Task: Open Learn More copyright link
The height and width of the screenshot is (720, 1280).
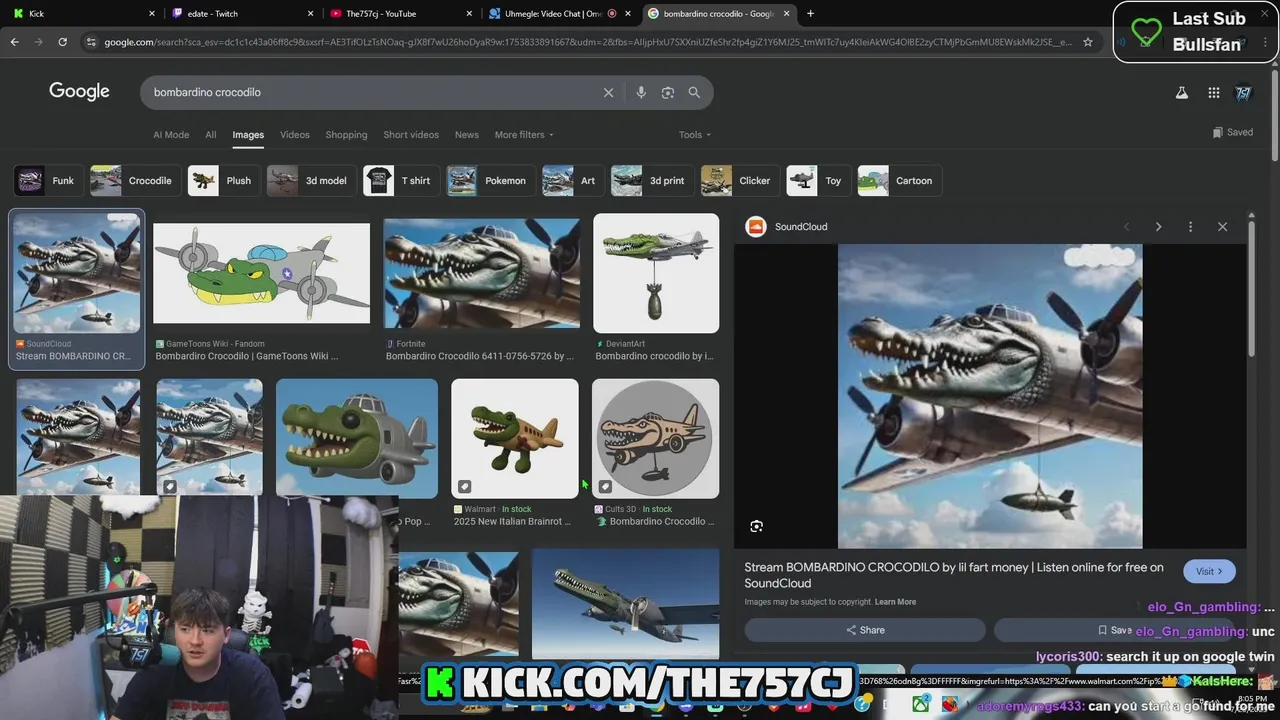Action: point(895,602)
